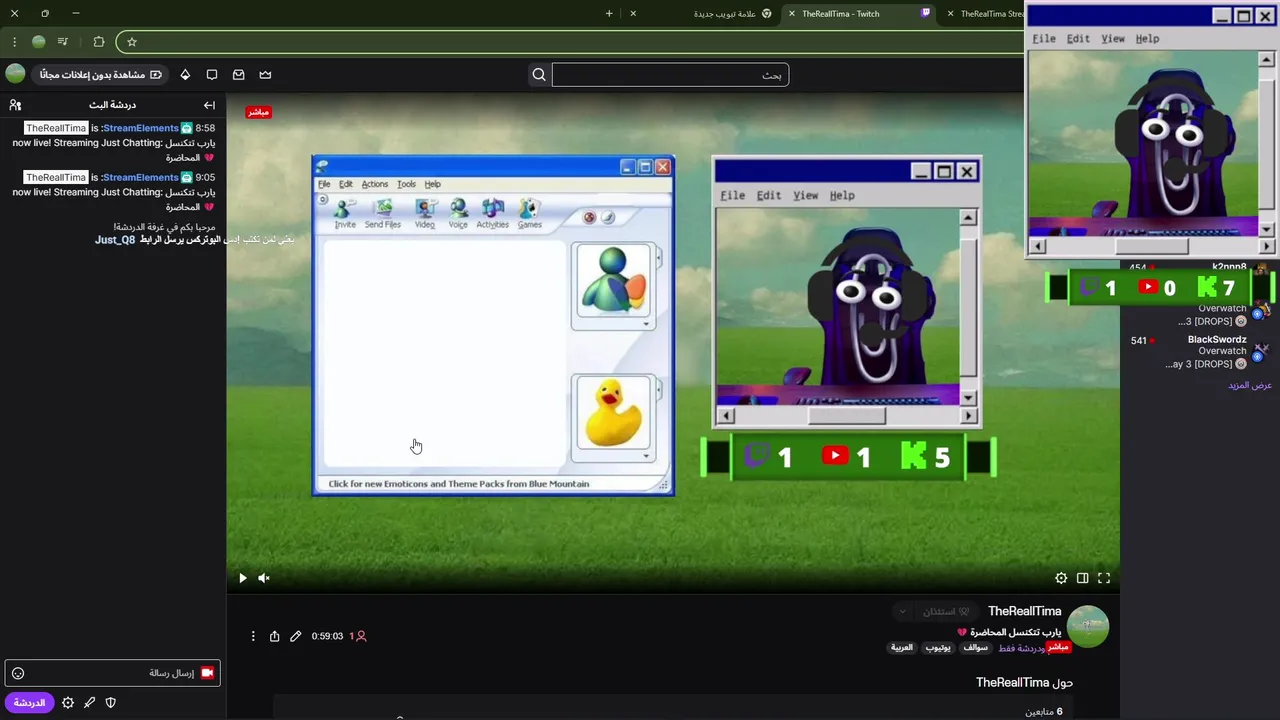The image size is (1280, 720).
Task: Click the Send Files icon in Messenger
Action: [x=383, y=213]
